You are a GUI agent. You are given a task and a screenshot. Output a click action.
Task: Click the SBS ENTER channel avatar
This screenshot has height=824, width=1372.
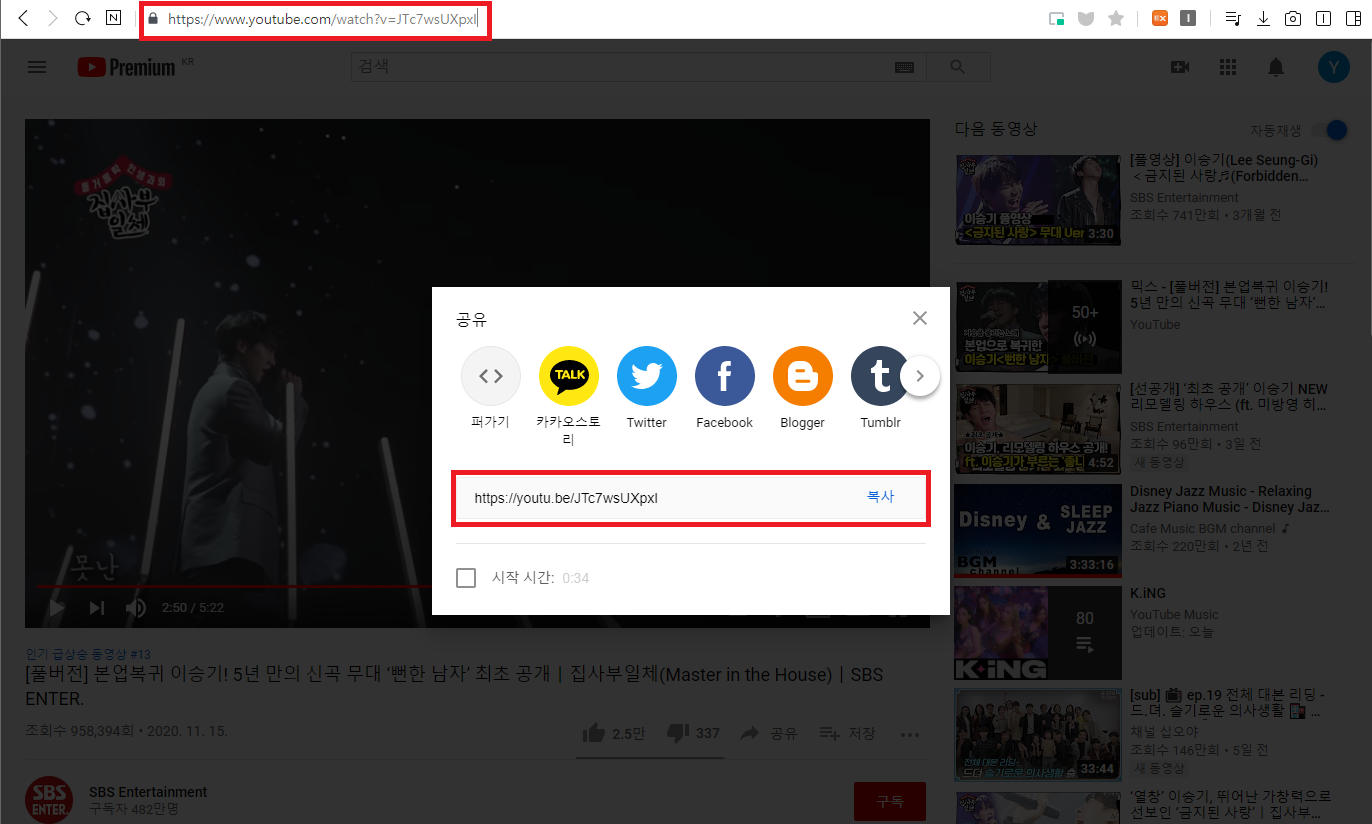pos(49,800)
